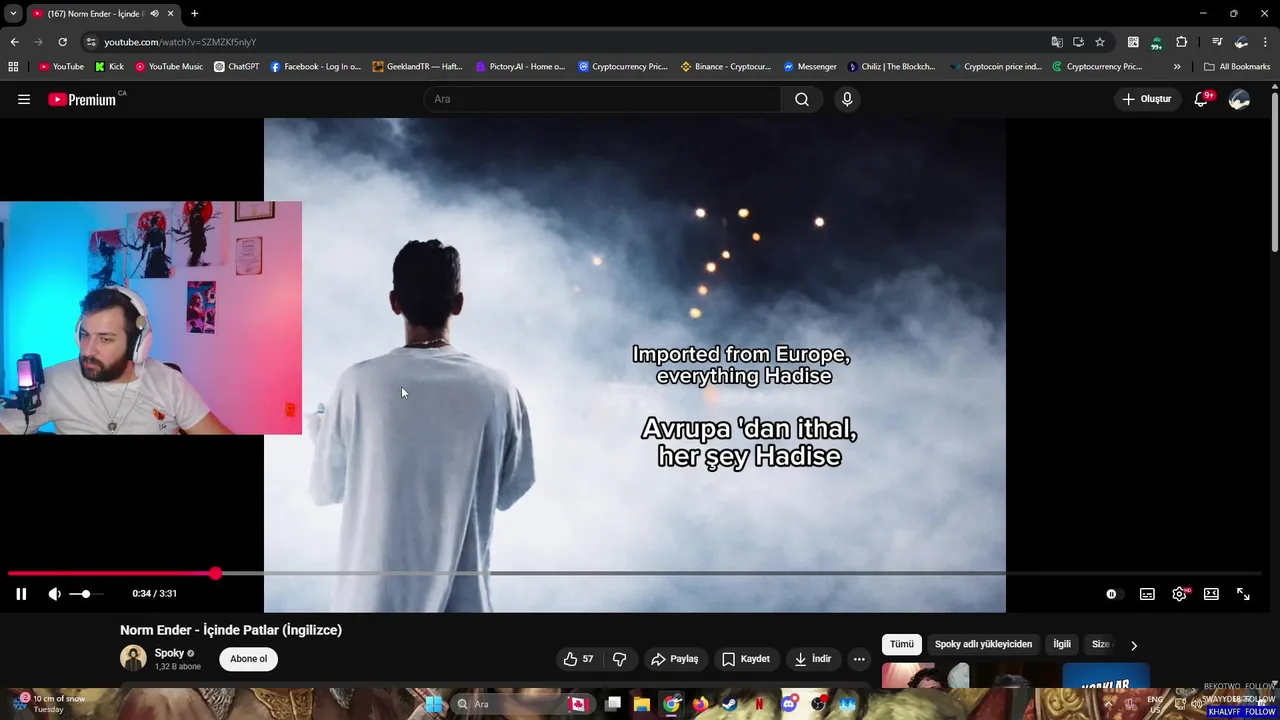This screenshot has width=1280, height=720.
Task: Open YouTube notifications bell
Action: coord(1202,99)
